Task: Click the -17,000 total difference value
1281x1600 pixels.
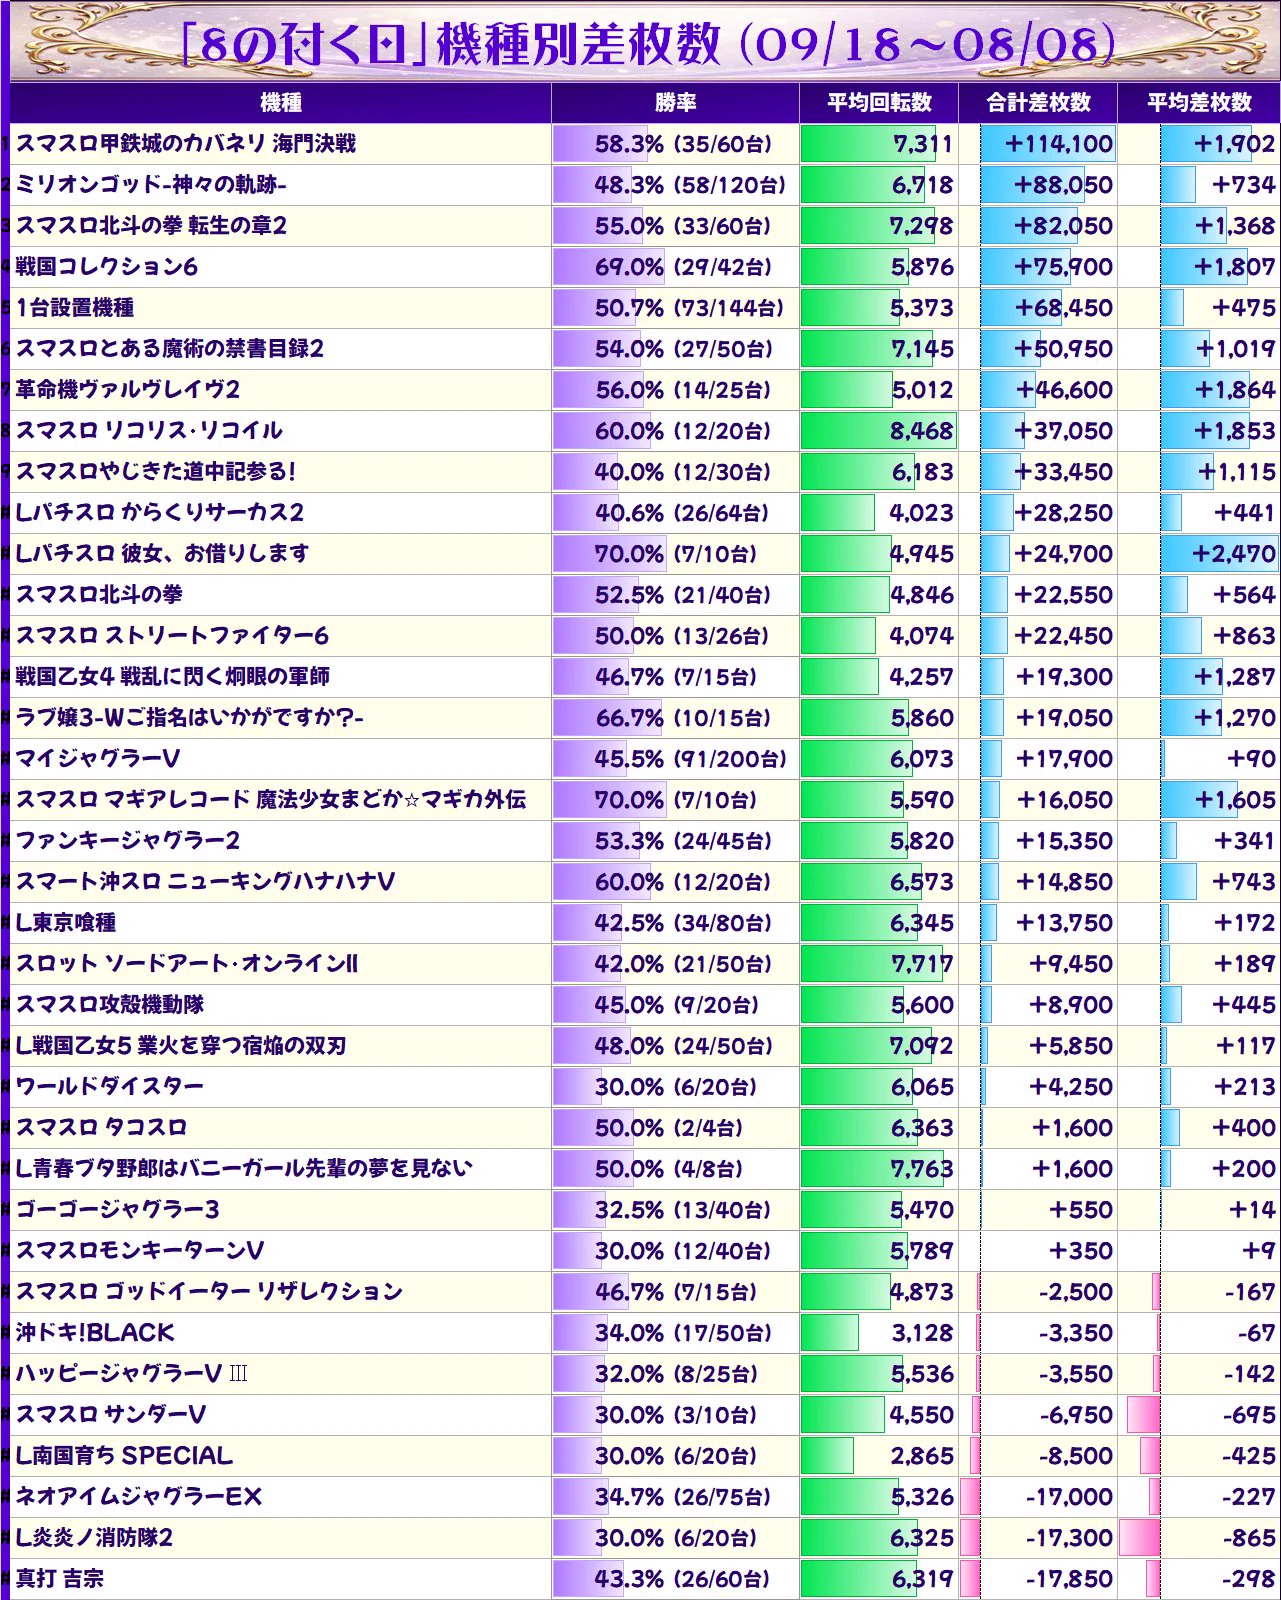Action: tap(1069, 1497)
